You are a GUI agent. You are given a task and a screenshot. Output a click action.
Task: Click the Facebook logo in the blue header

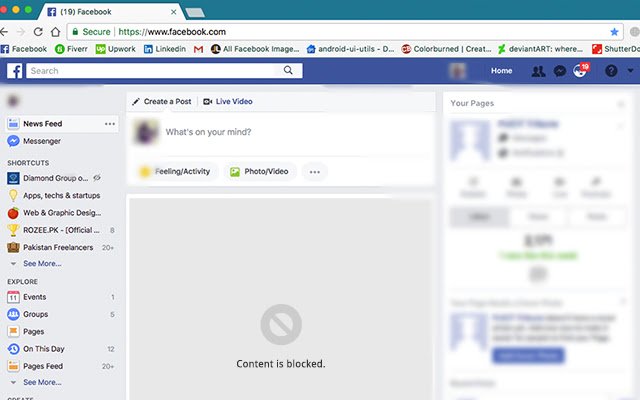(14, 71)
